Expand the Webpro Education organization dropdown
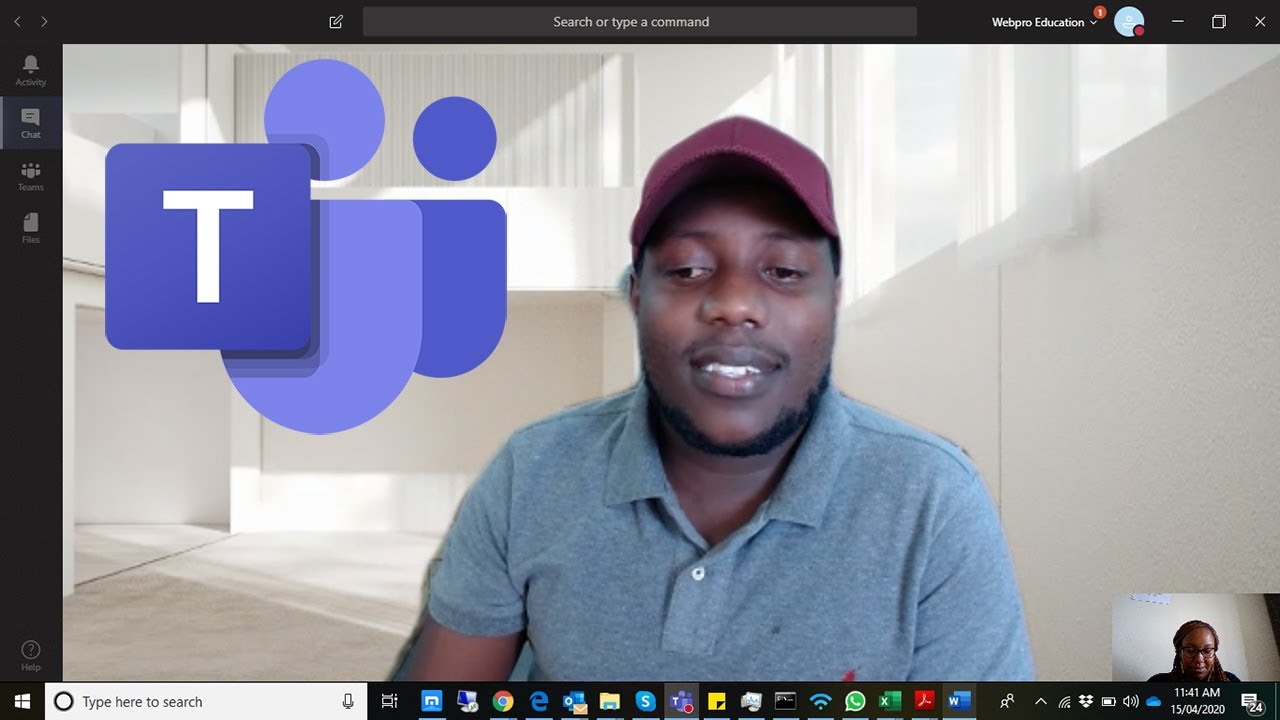 (1044, 22)
